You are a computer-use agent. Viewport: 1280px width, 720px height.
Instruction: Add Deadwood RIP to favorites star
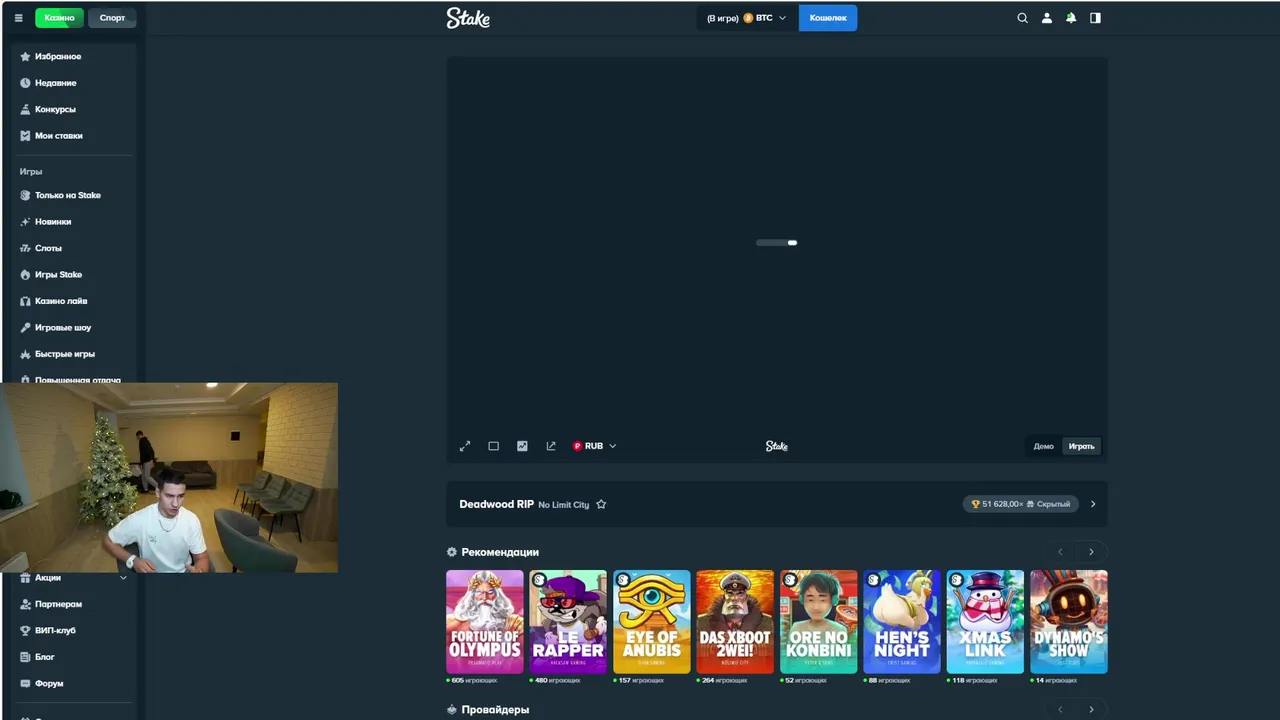601,504
